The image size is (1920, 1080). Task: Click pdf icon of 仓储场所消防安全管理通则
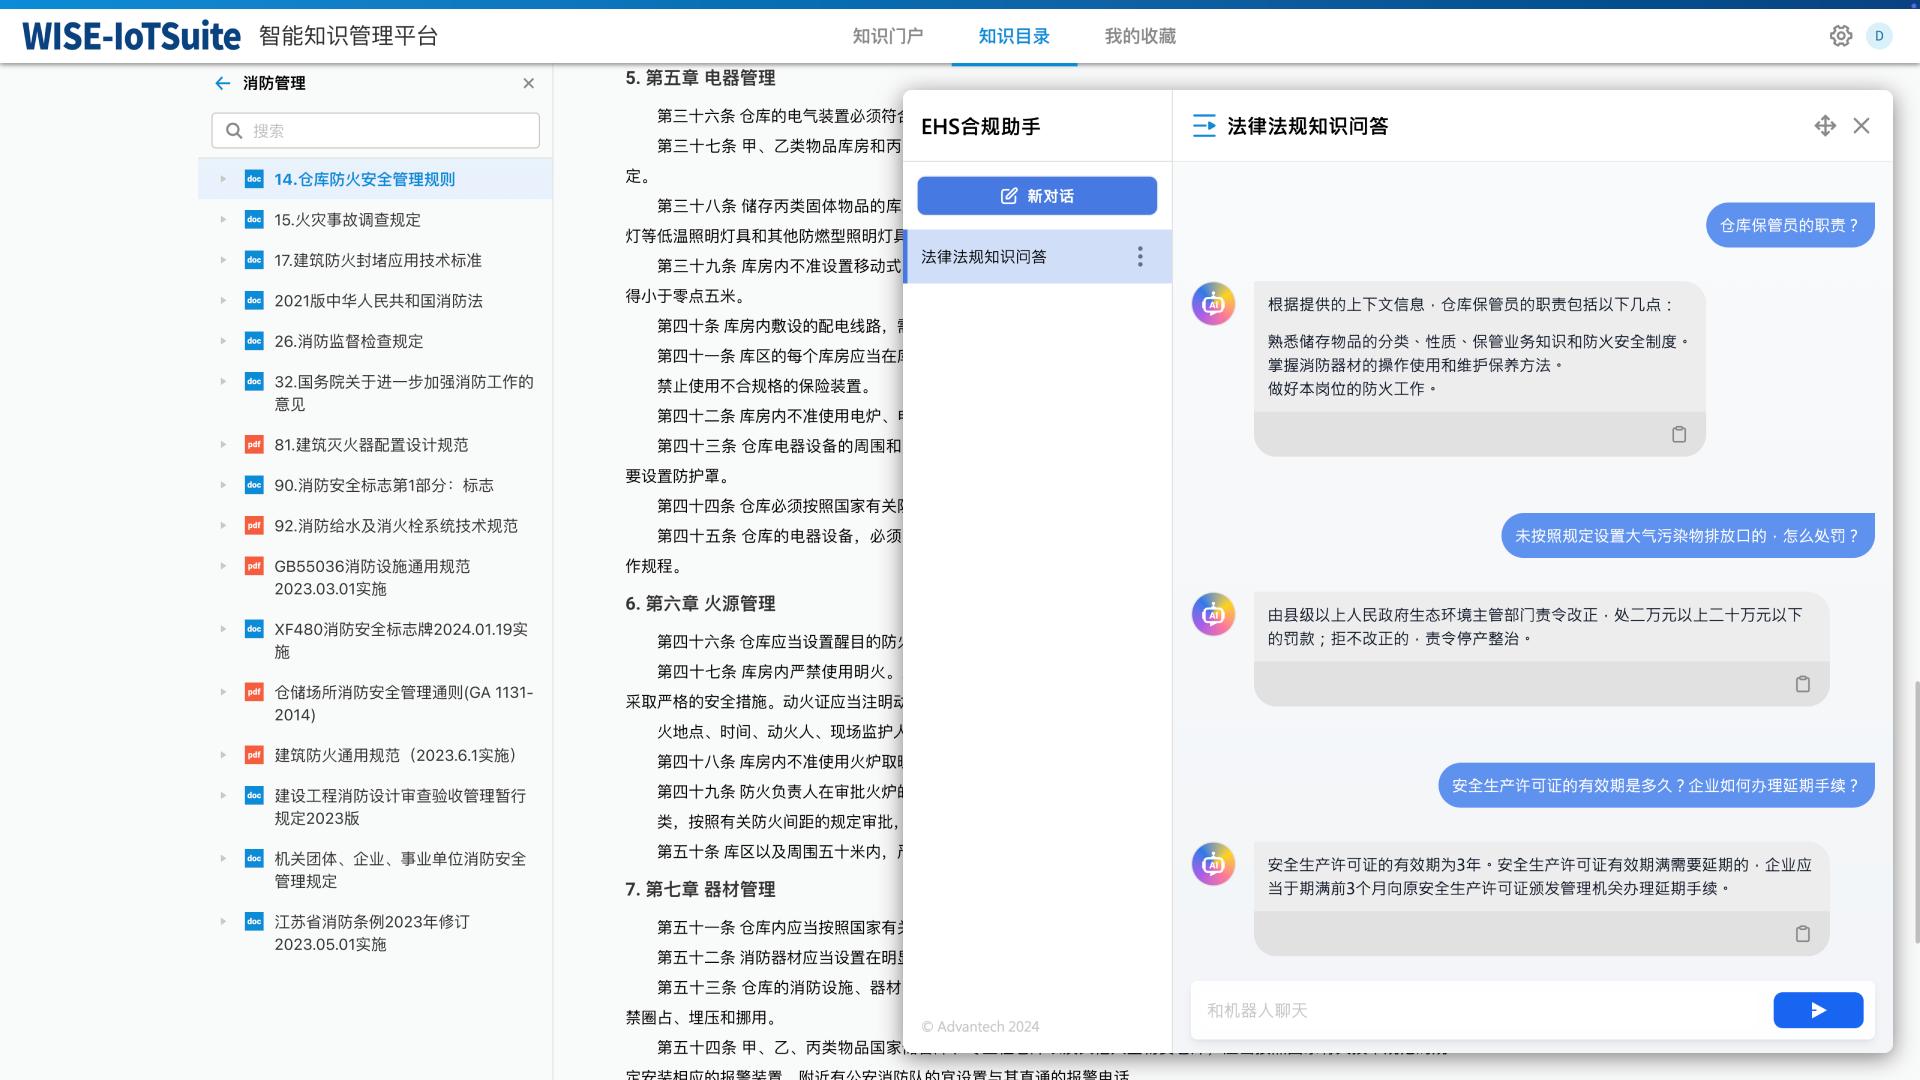pyautogui.click(x=254, y=692)
